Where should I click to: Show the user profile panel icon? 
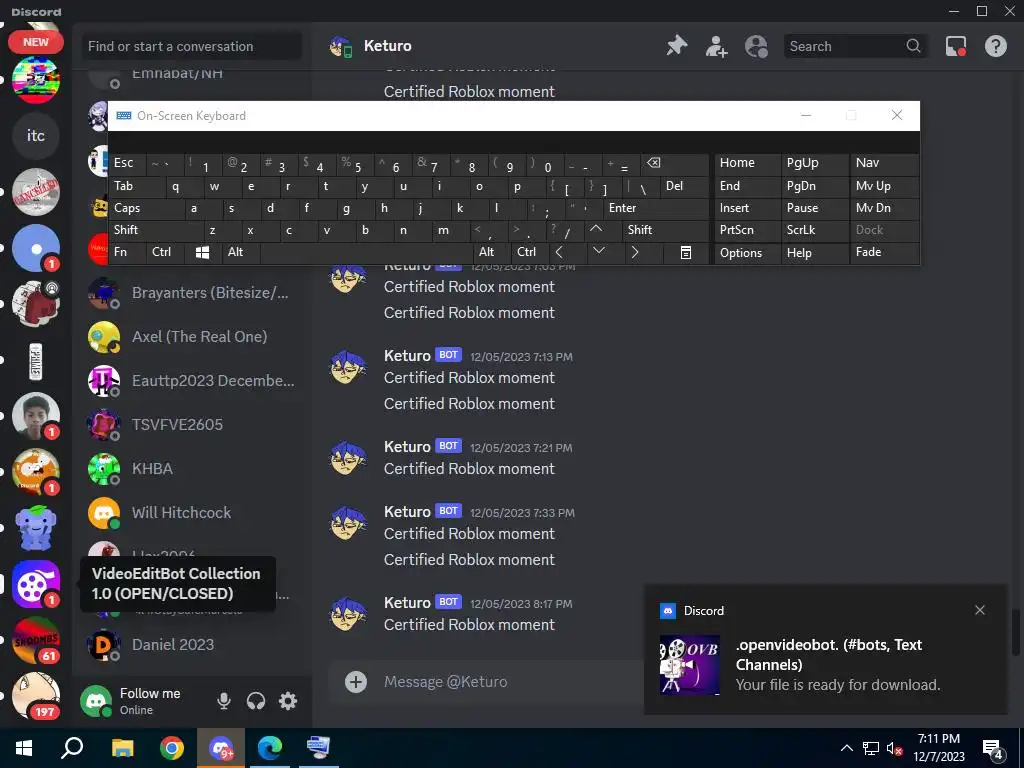756,46
